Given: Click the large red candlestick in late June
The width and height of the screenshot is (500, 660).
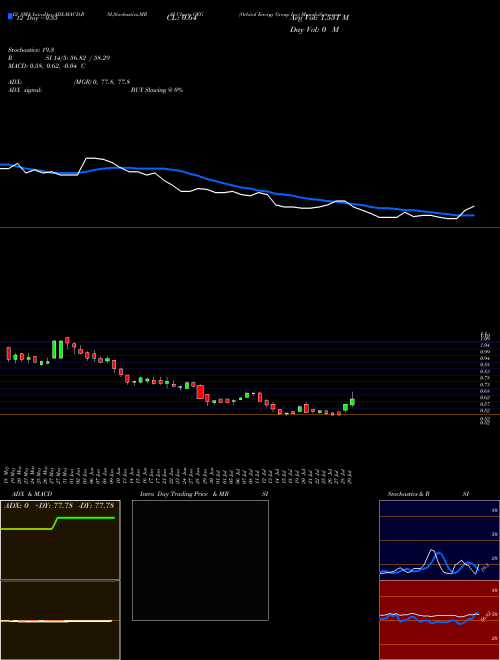Looking at the screenshot, I should (x=200, y=392).
